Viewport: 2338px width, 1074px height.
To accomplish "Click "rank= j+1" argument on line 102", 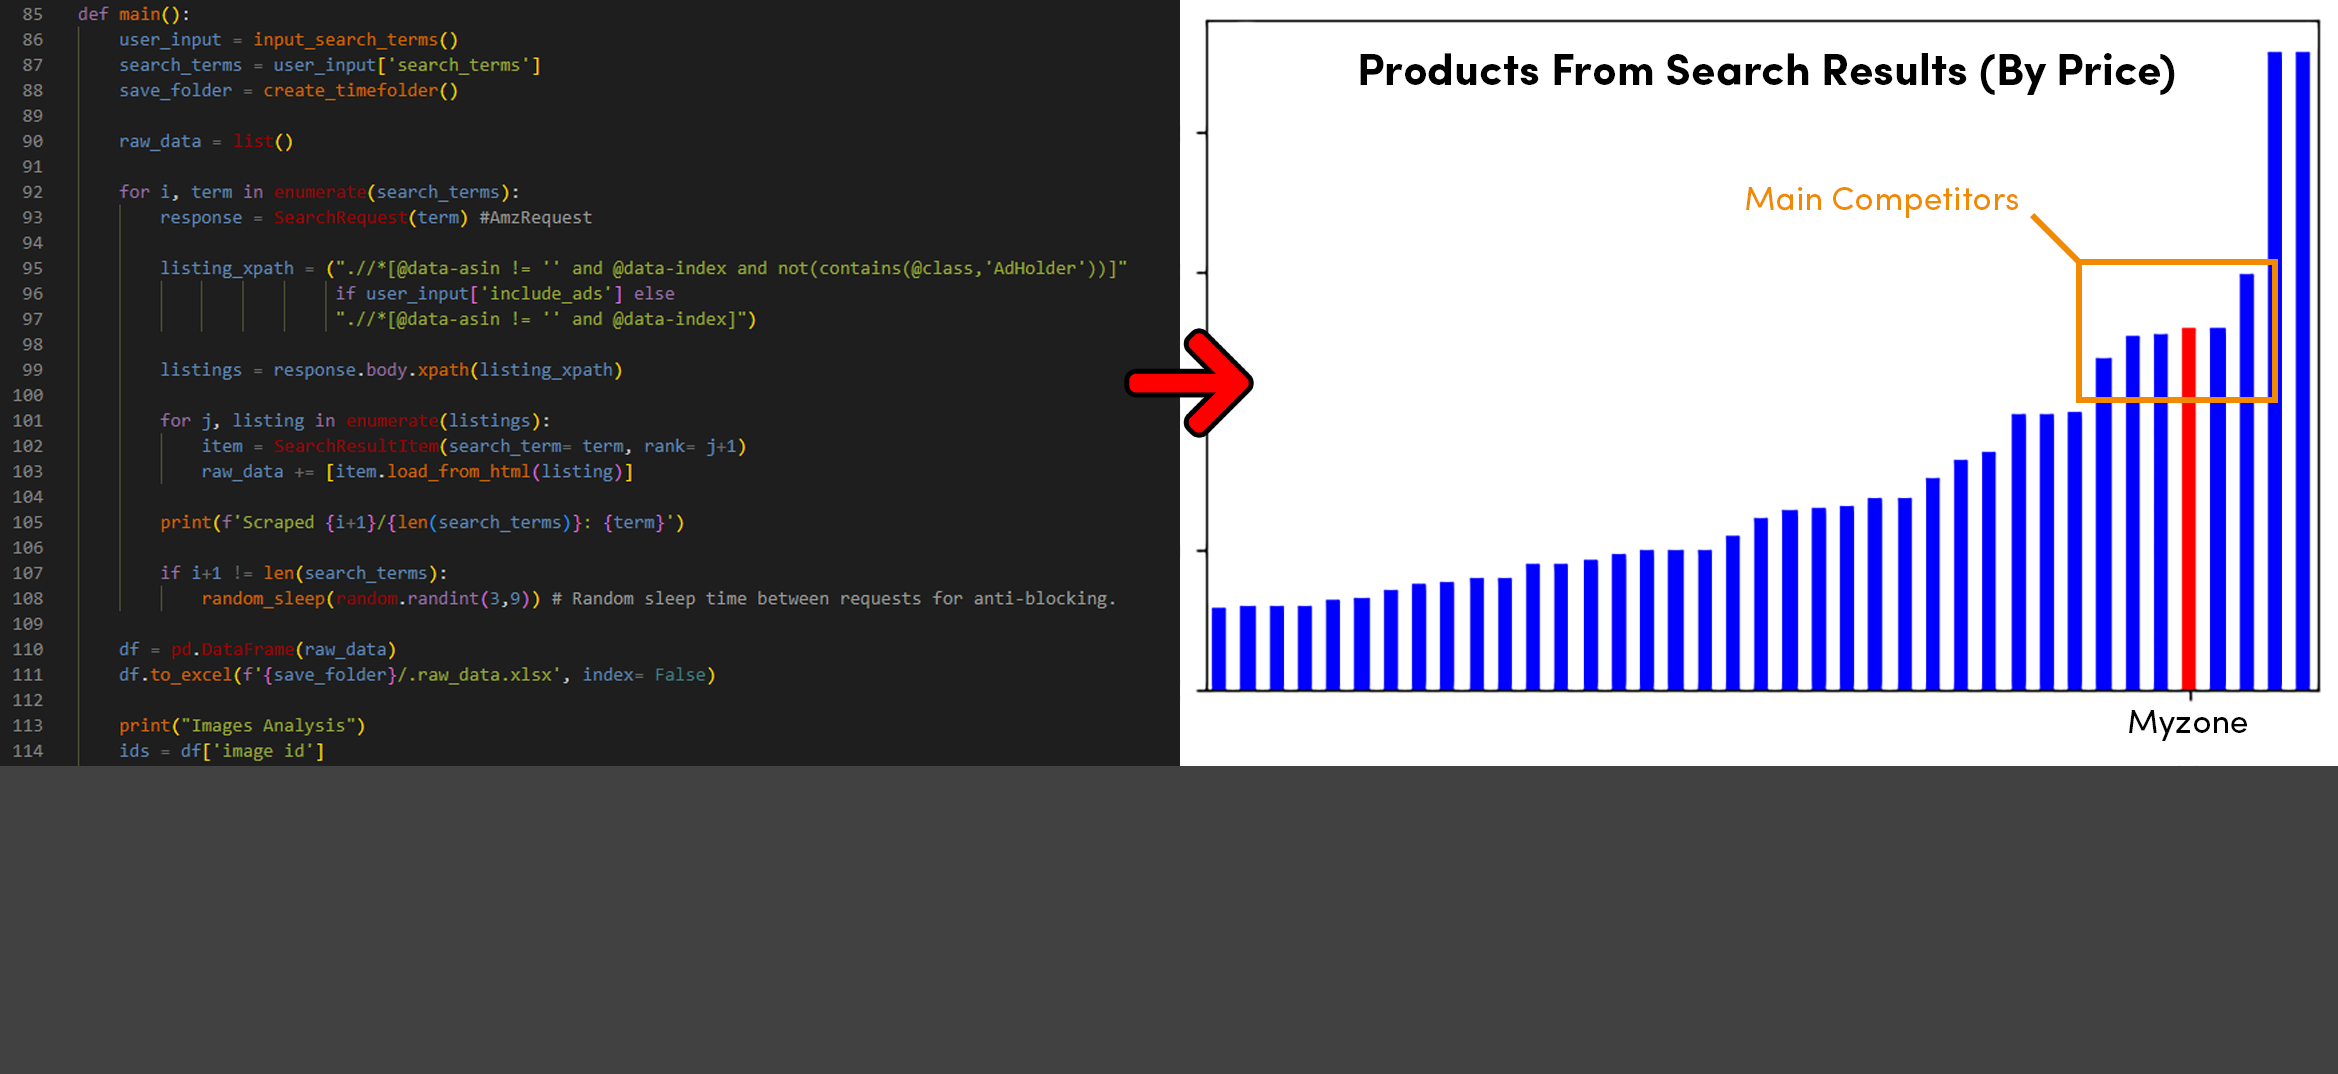I will (x=690, y=446).
